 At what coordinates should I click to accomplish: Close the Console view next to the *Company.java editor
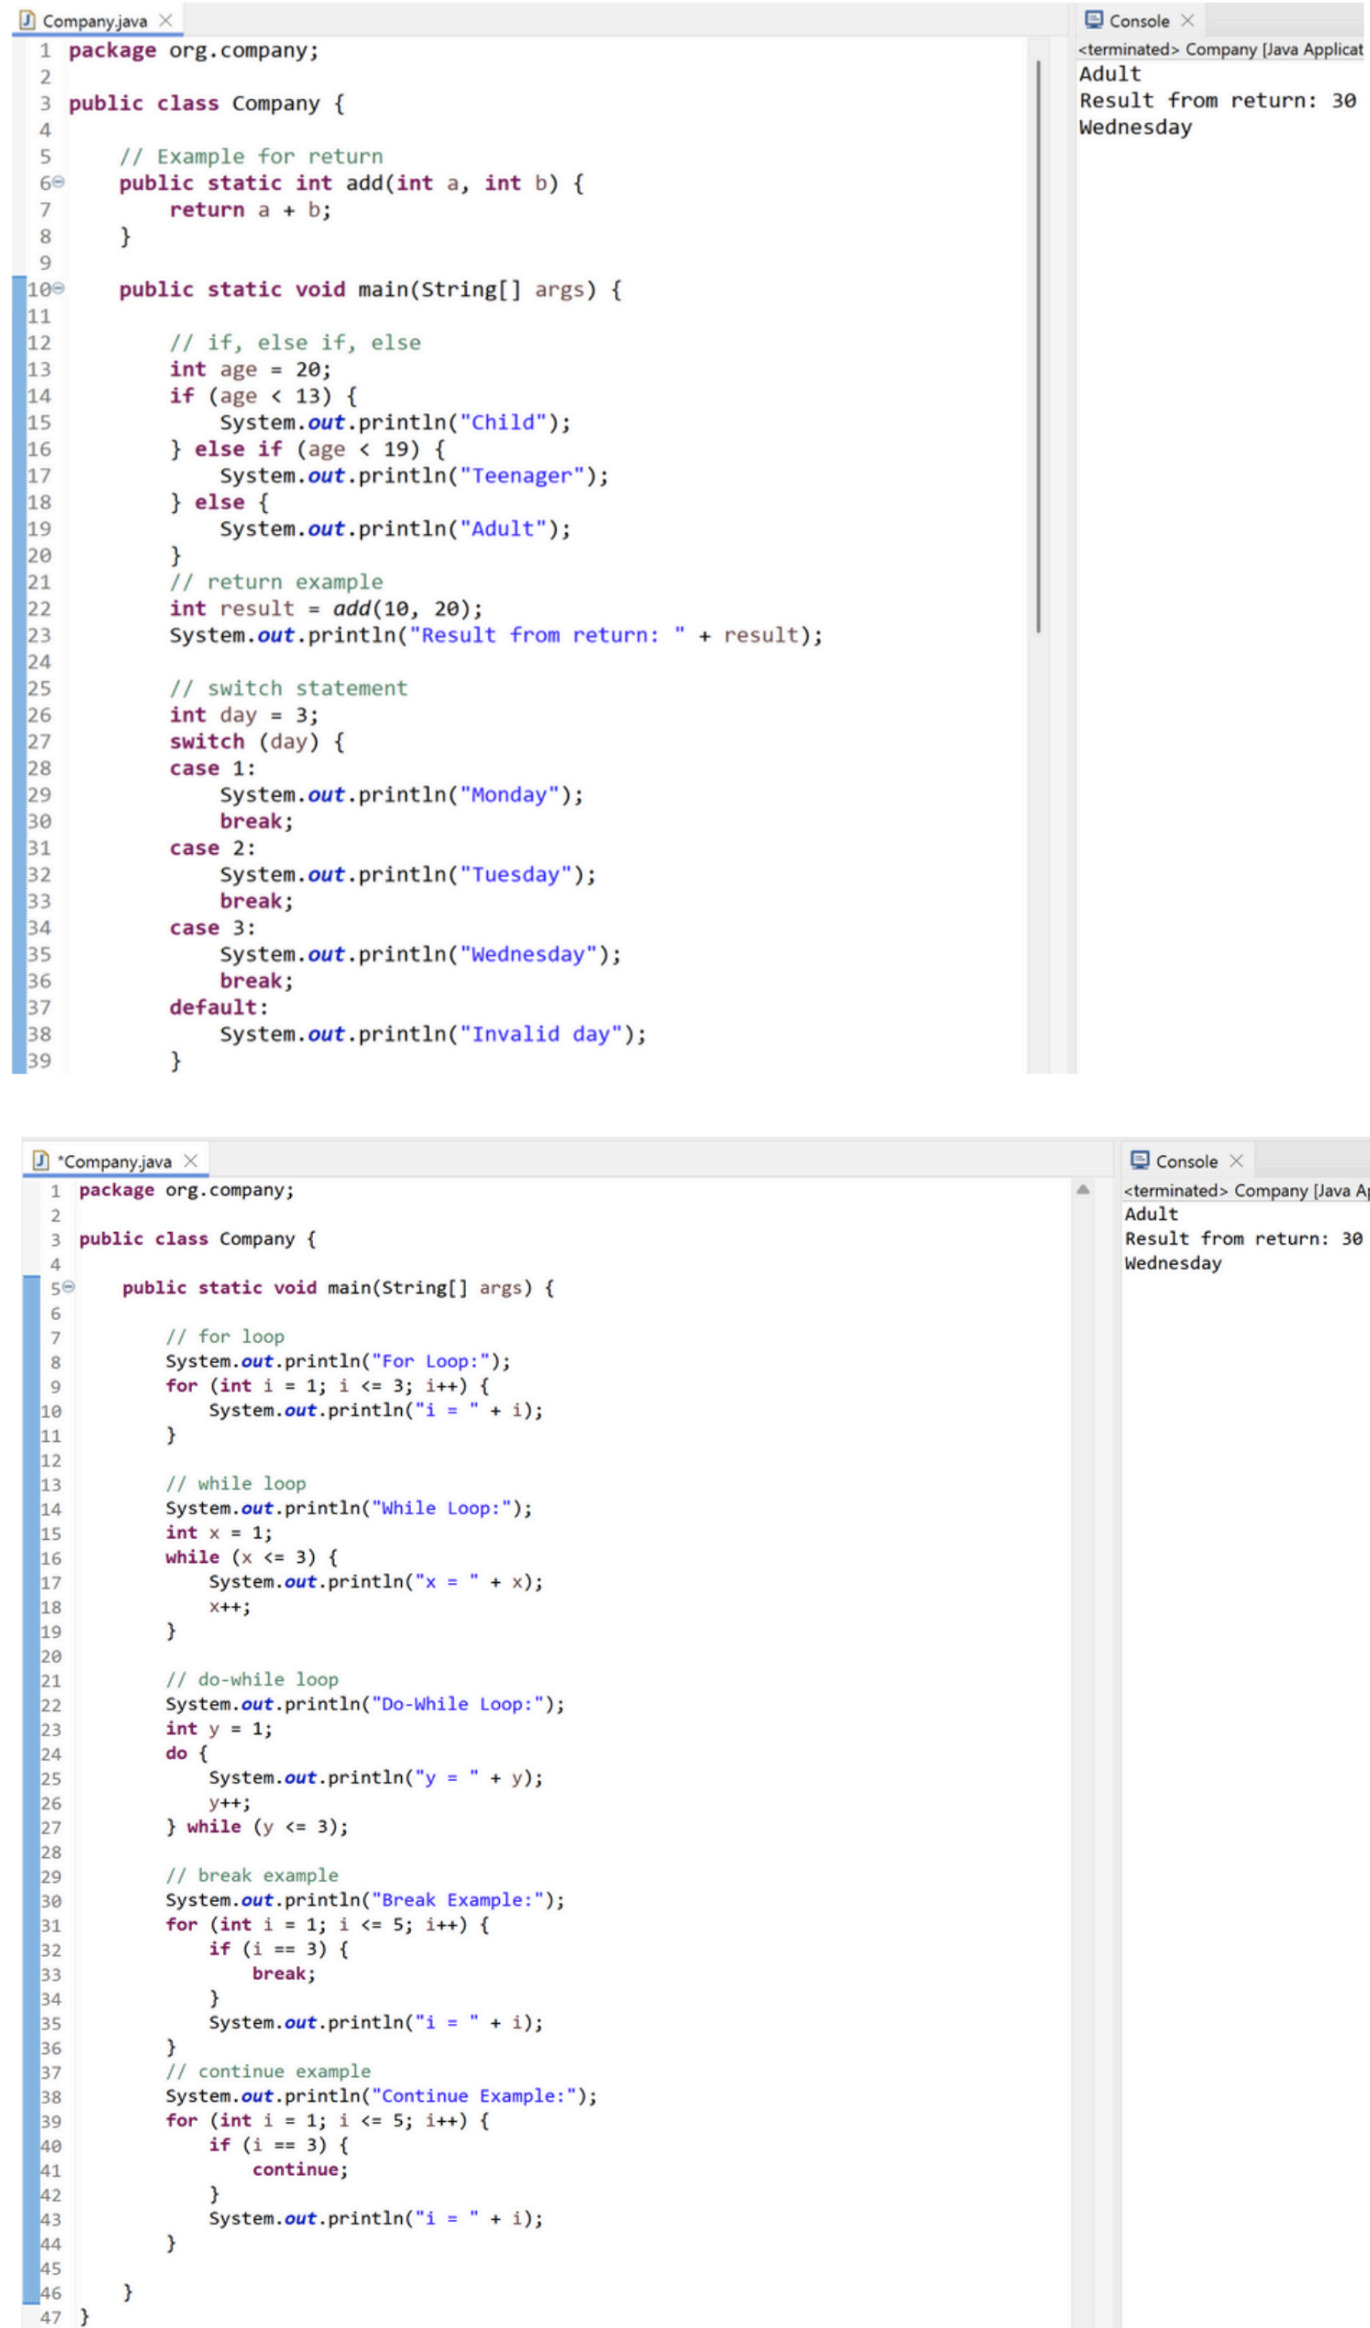[1236, 1160]
